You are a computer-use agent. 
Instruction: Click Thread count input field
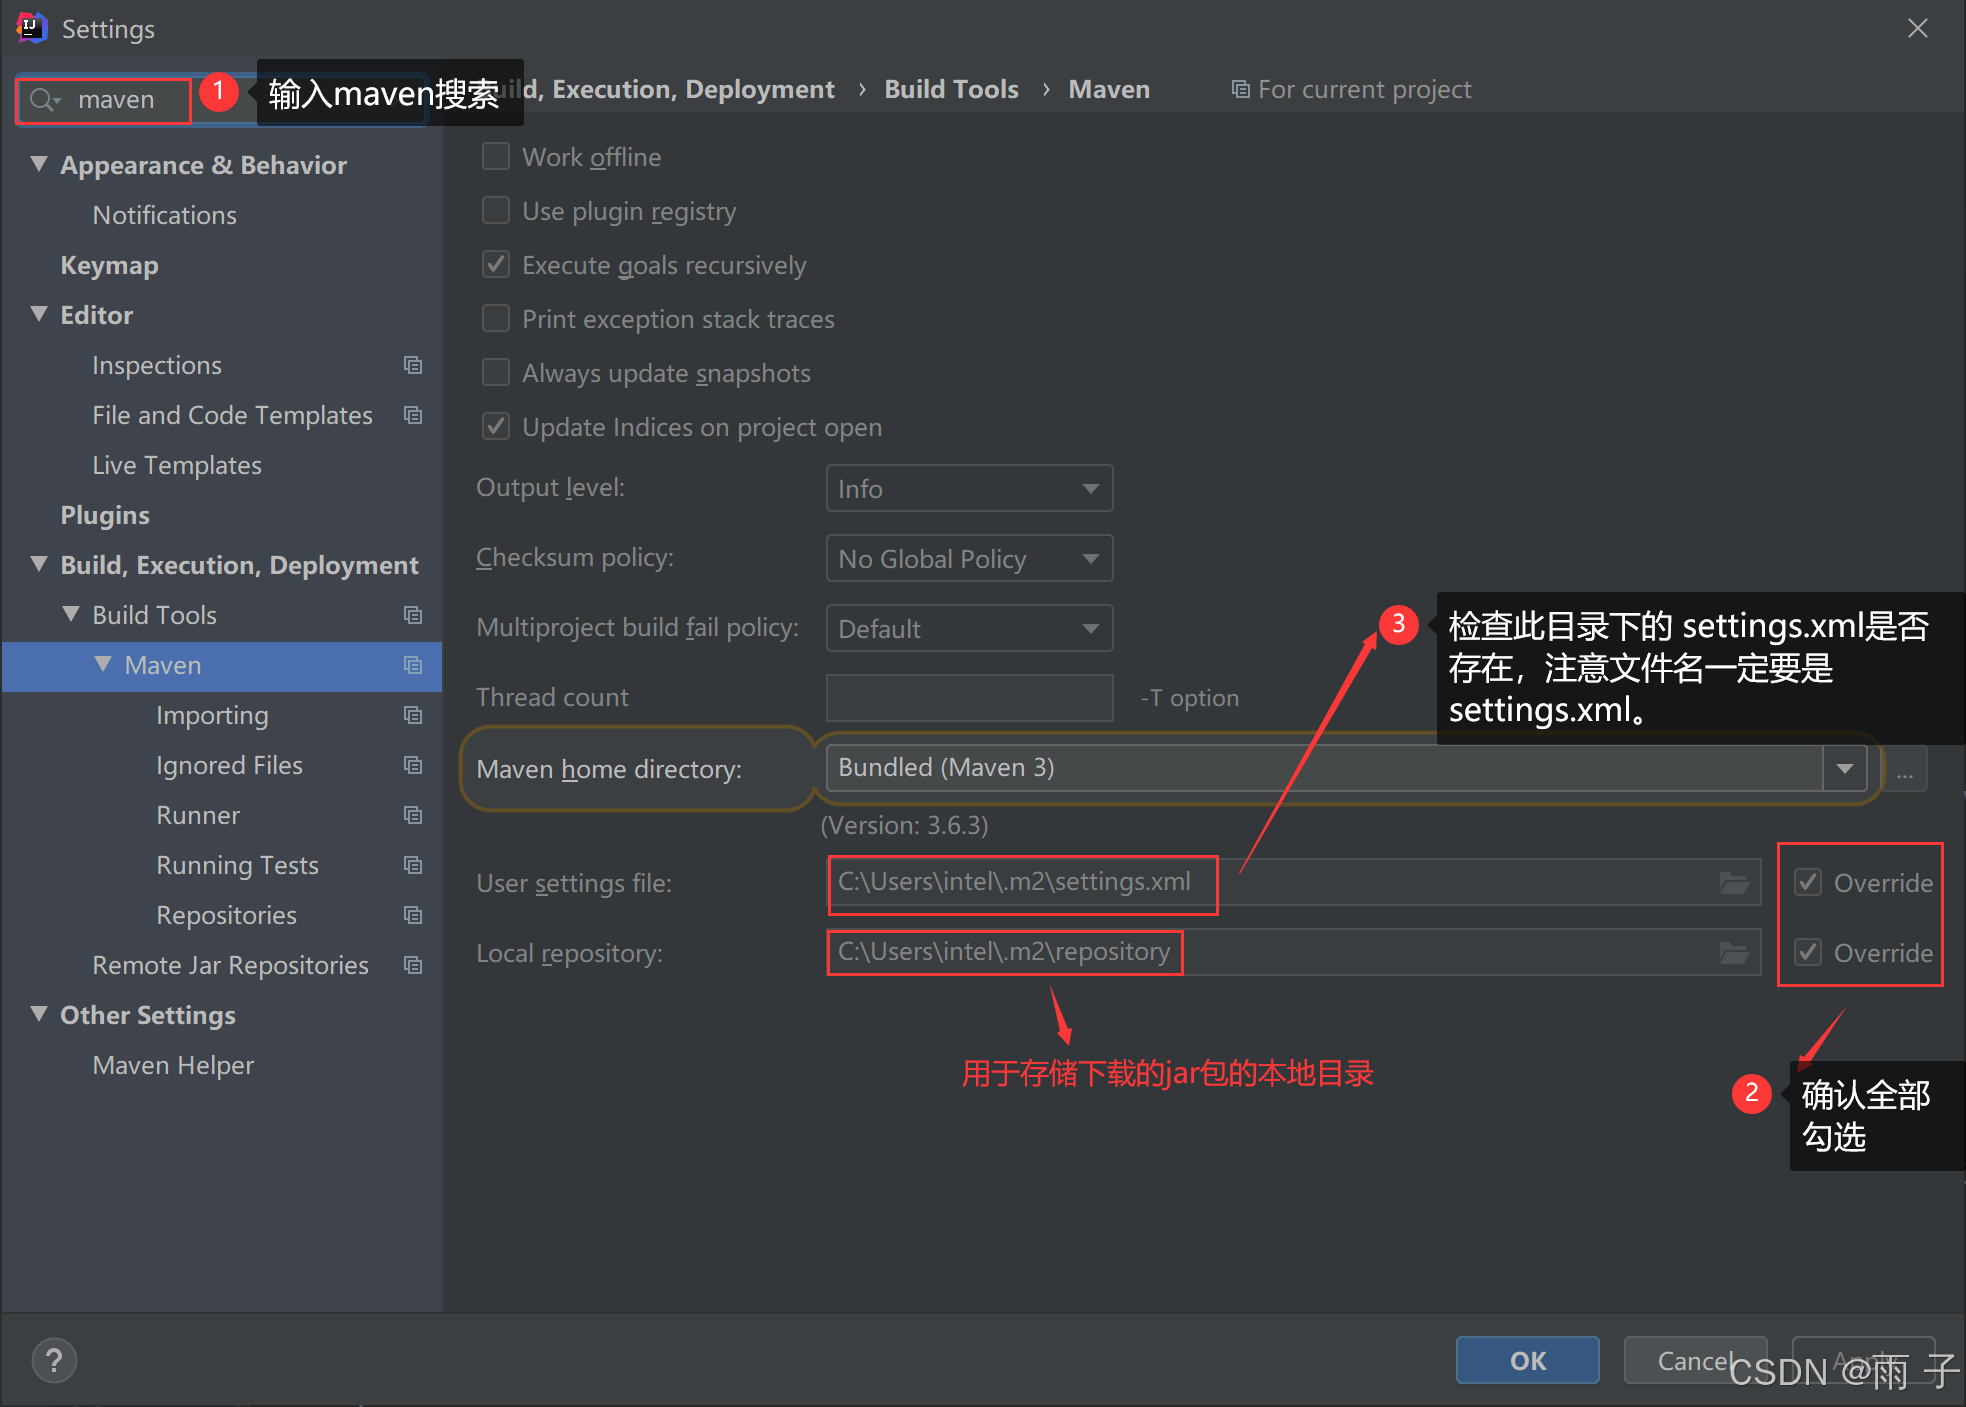click(x=969, y=697)
